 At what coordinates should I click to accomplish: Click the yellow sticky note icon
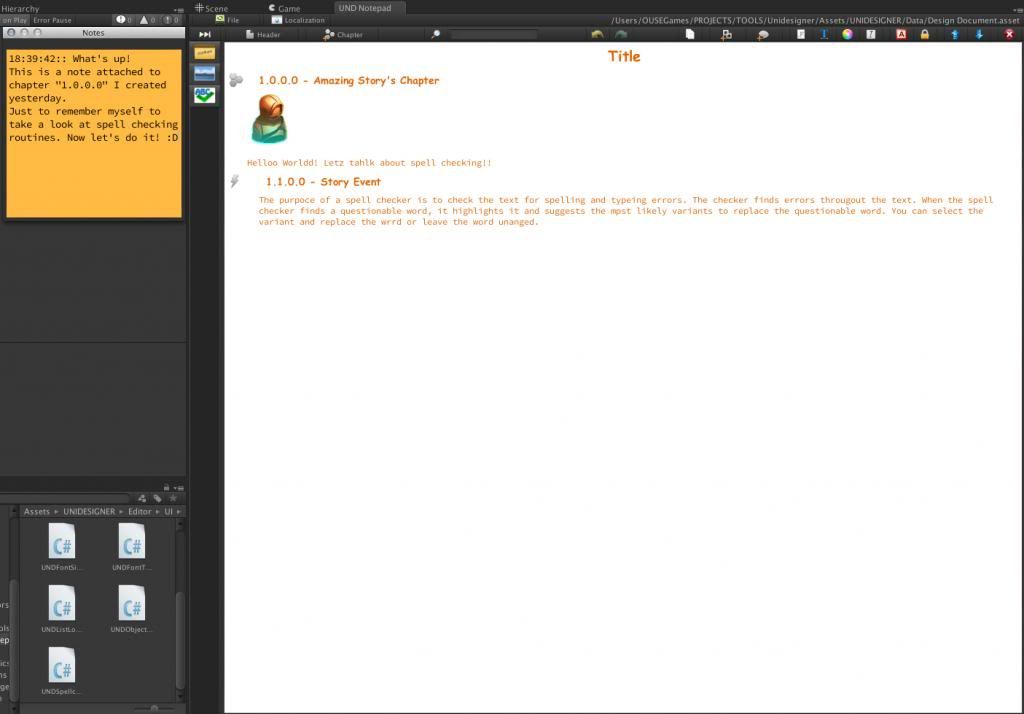click(204, 52)
